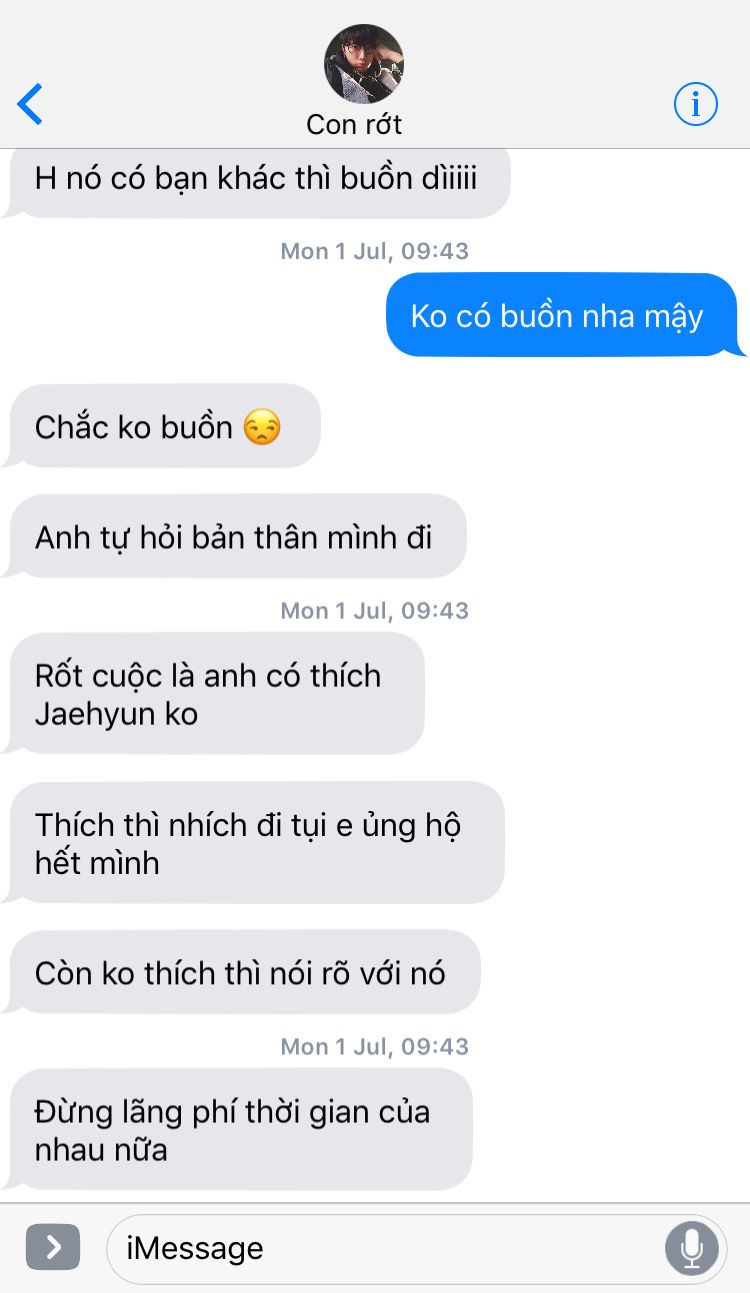750x1293 pixels.
Task: Tap the 'H nó có bạn khác' bubble
Action: tap(257, 180)
